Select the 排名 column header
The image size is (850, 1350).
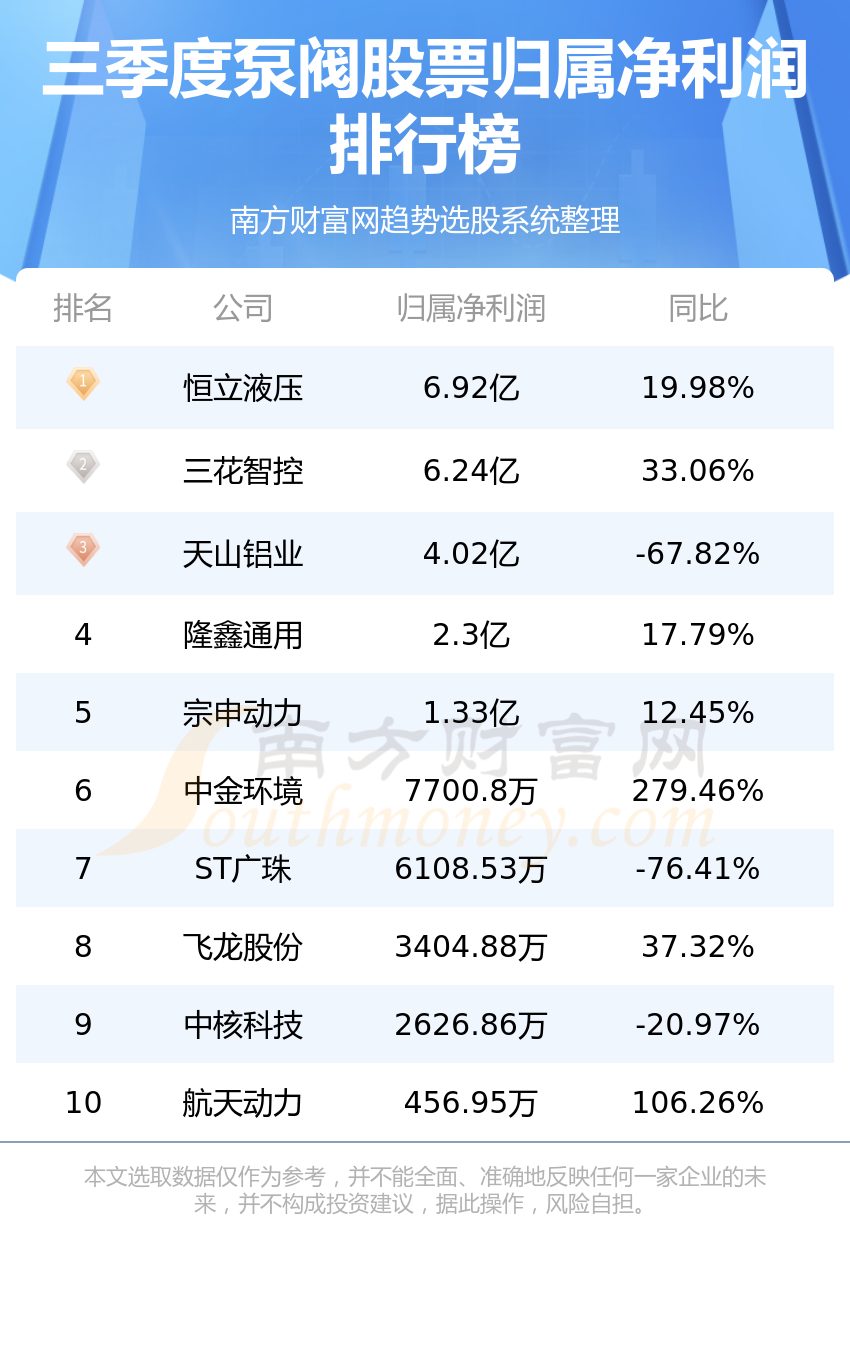83,308
